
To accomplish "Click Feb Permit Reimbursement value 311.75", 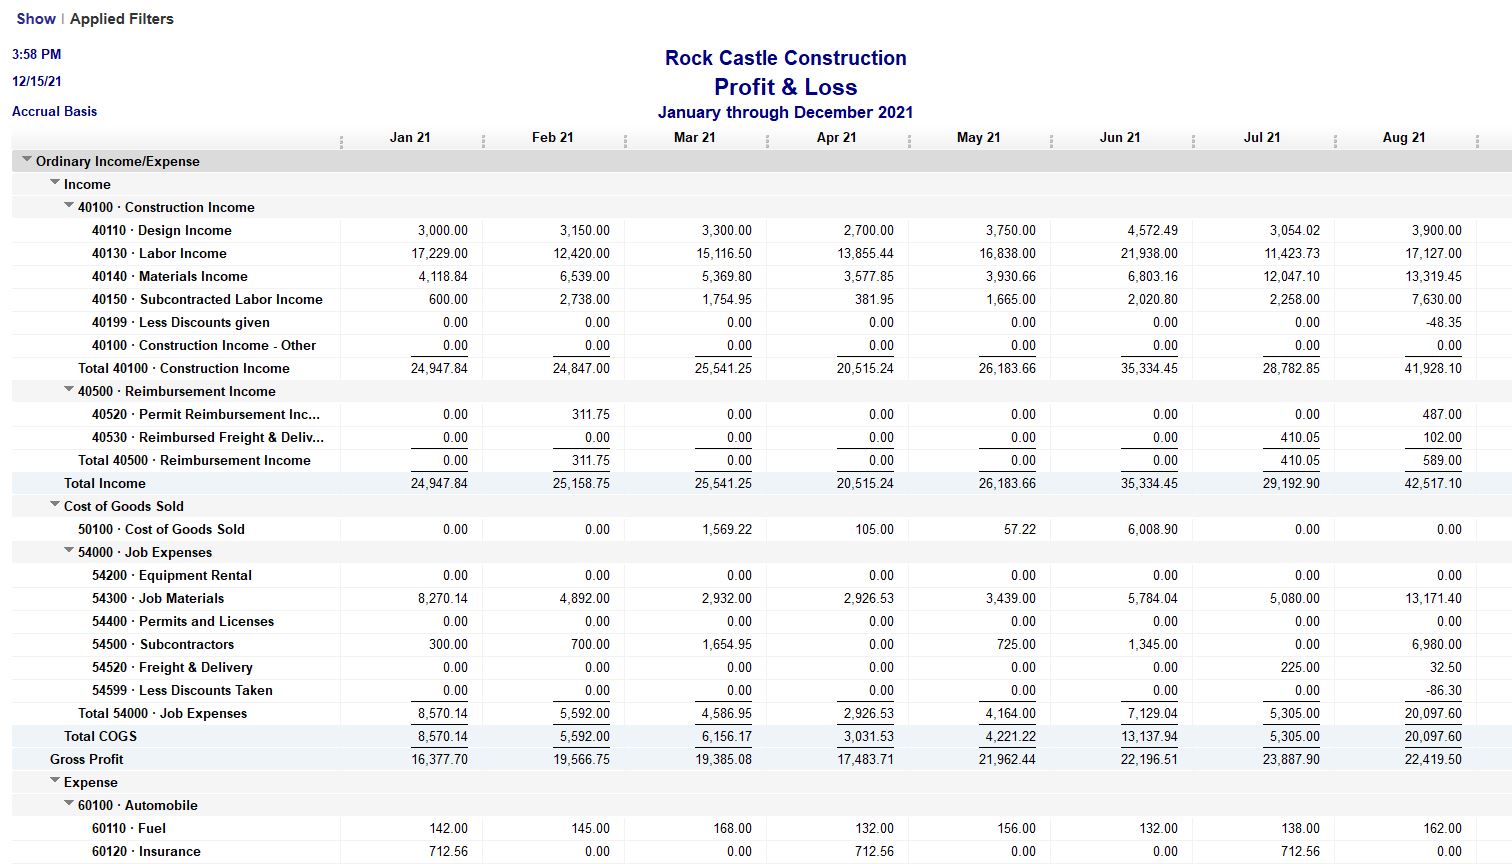I will point(590,414).
